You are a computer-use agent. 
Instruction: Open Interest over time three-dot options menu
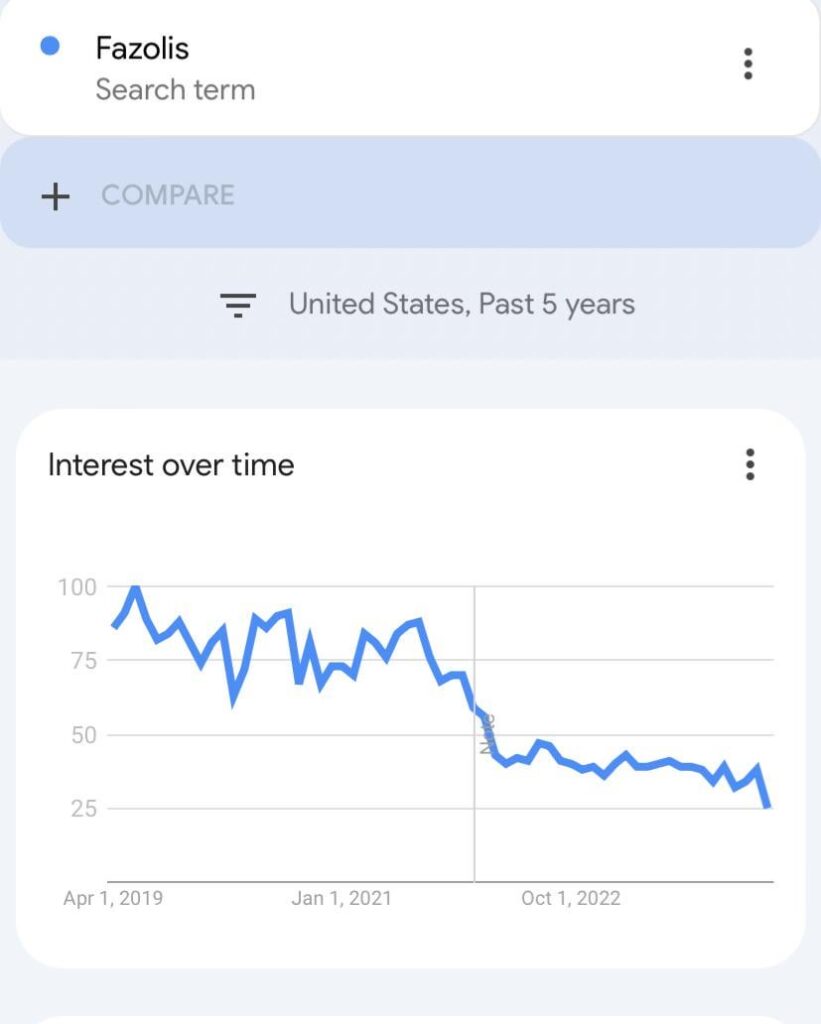click(x=750, y=465)
